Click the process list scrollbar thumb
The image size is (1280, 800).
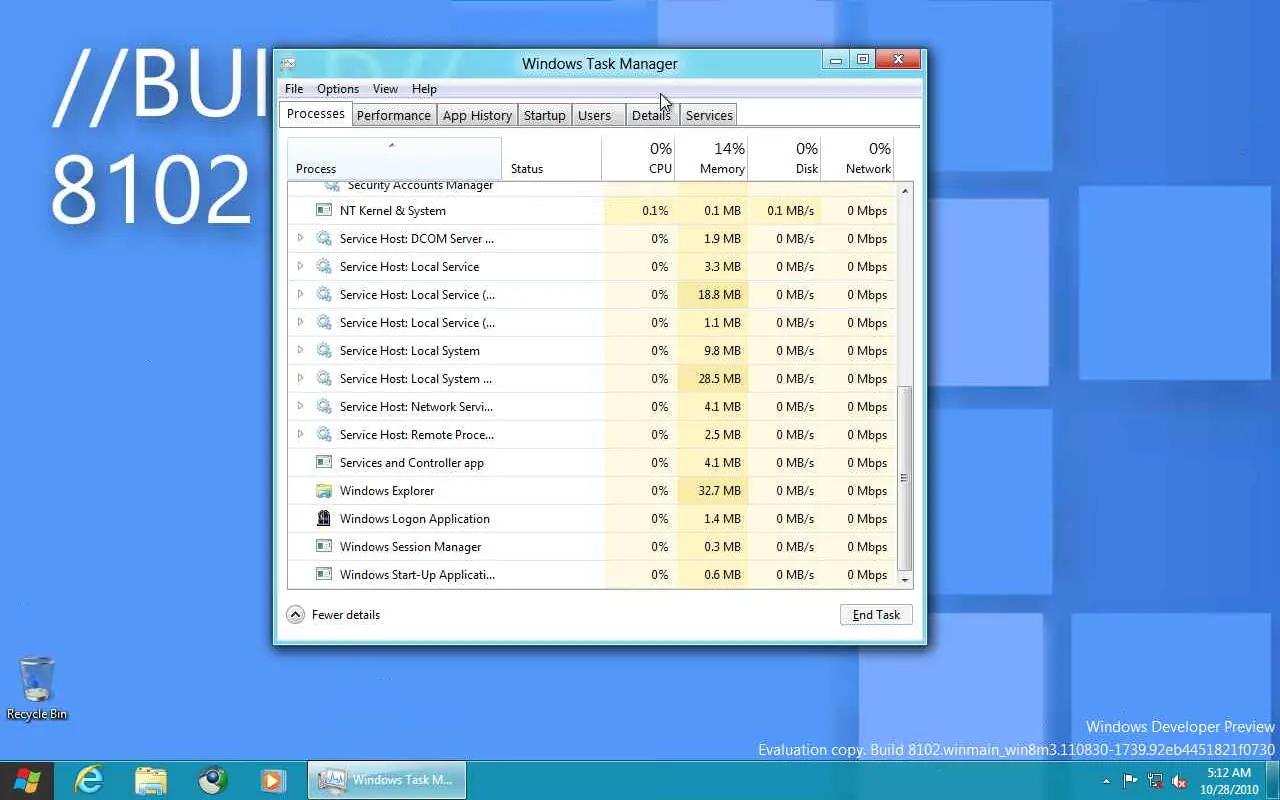pyautogui.click(x=905, y=478)
